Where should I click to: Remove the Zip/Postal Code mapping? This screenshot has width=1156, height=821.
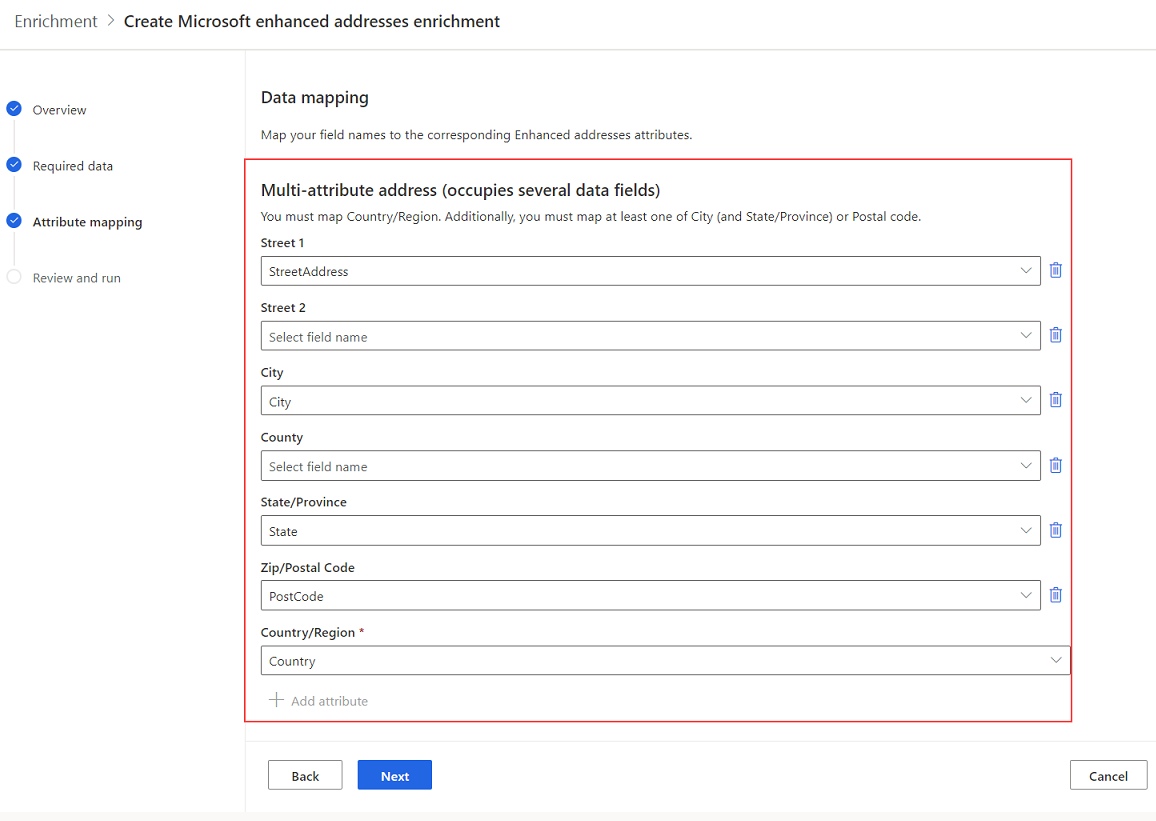coord(1055,595)
